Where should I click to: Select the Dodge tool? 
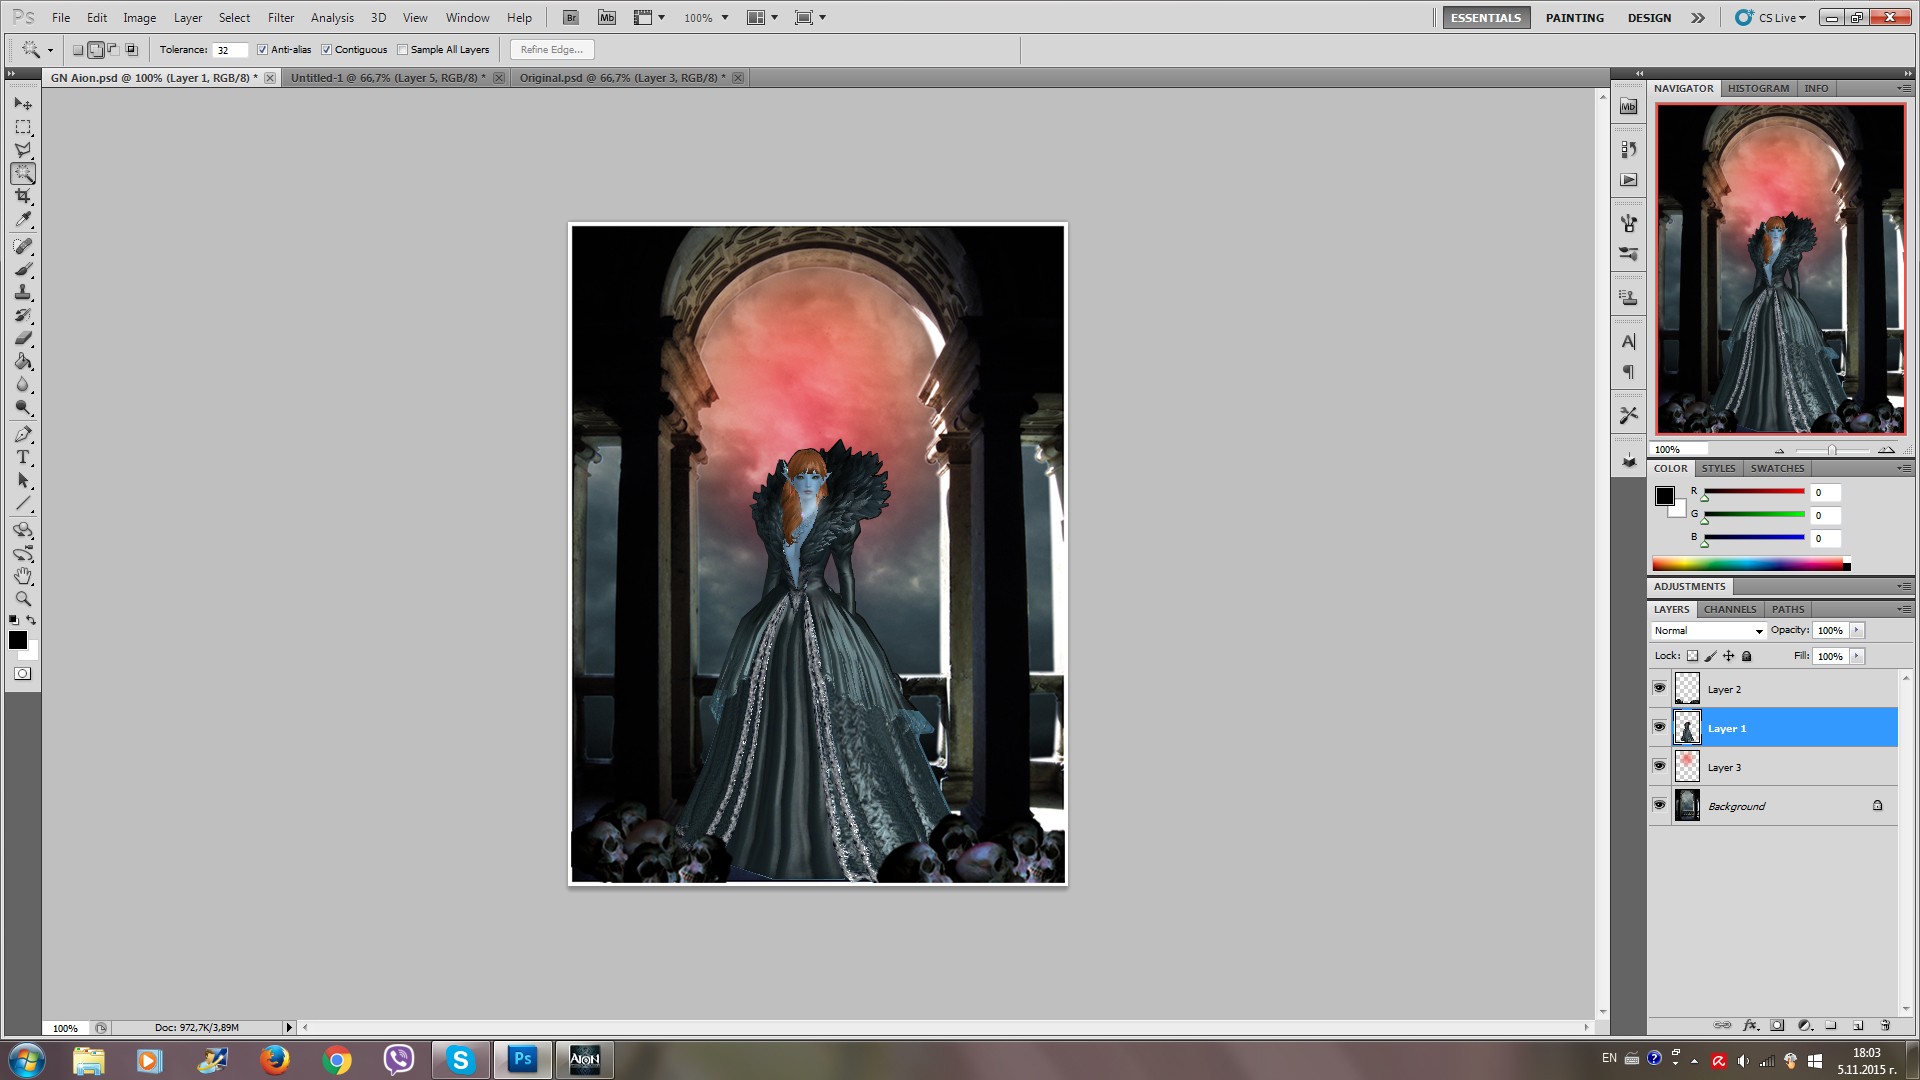tap(23, 407)
